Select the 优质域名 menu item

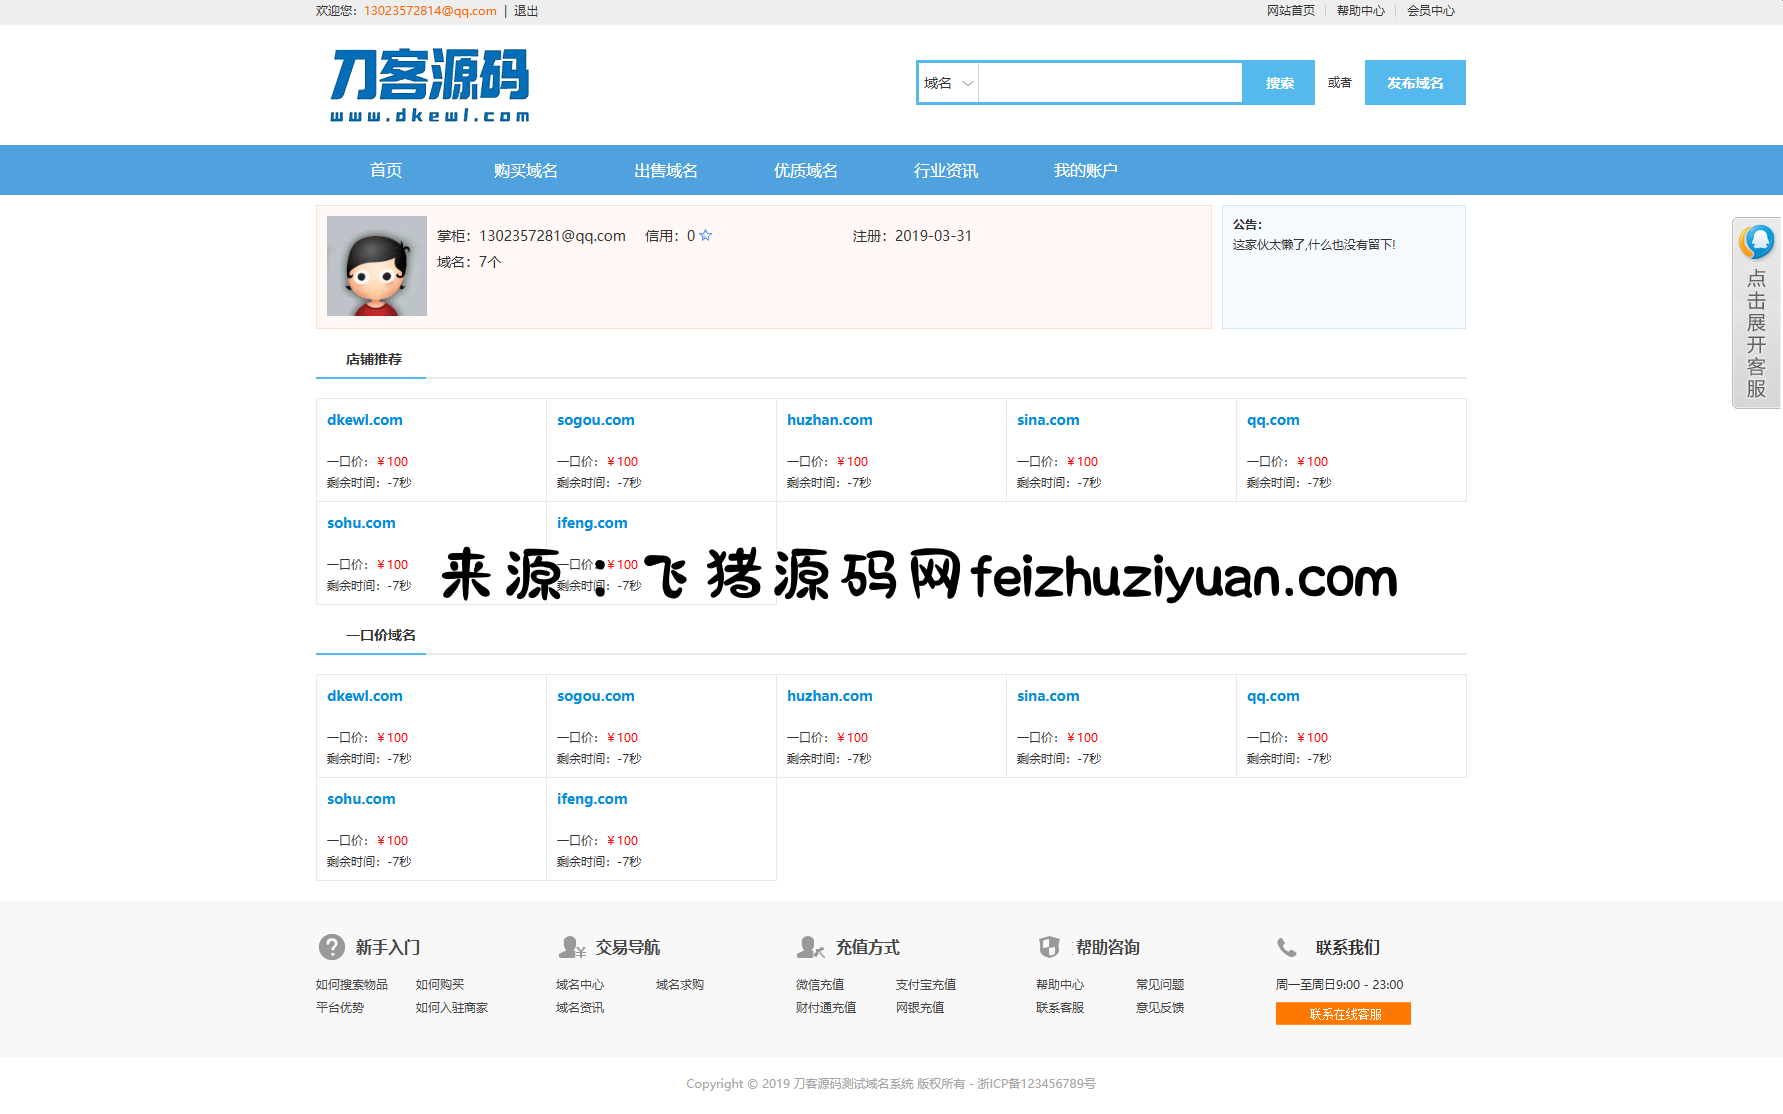(x=805, y=171)
